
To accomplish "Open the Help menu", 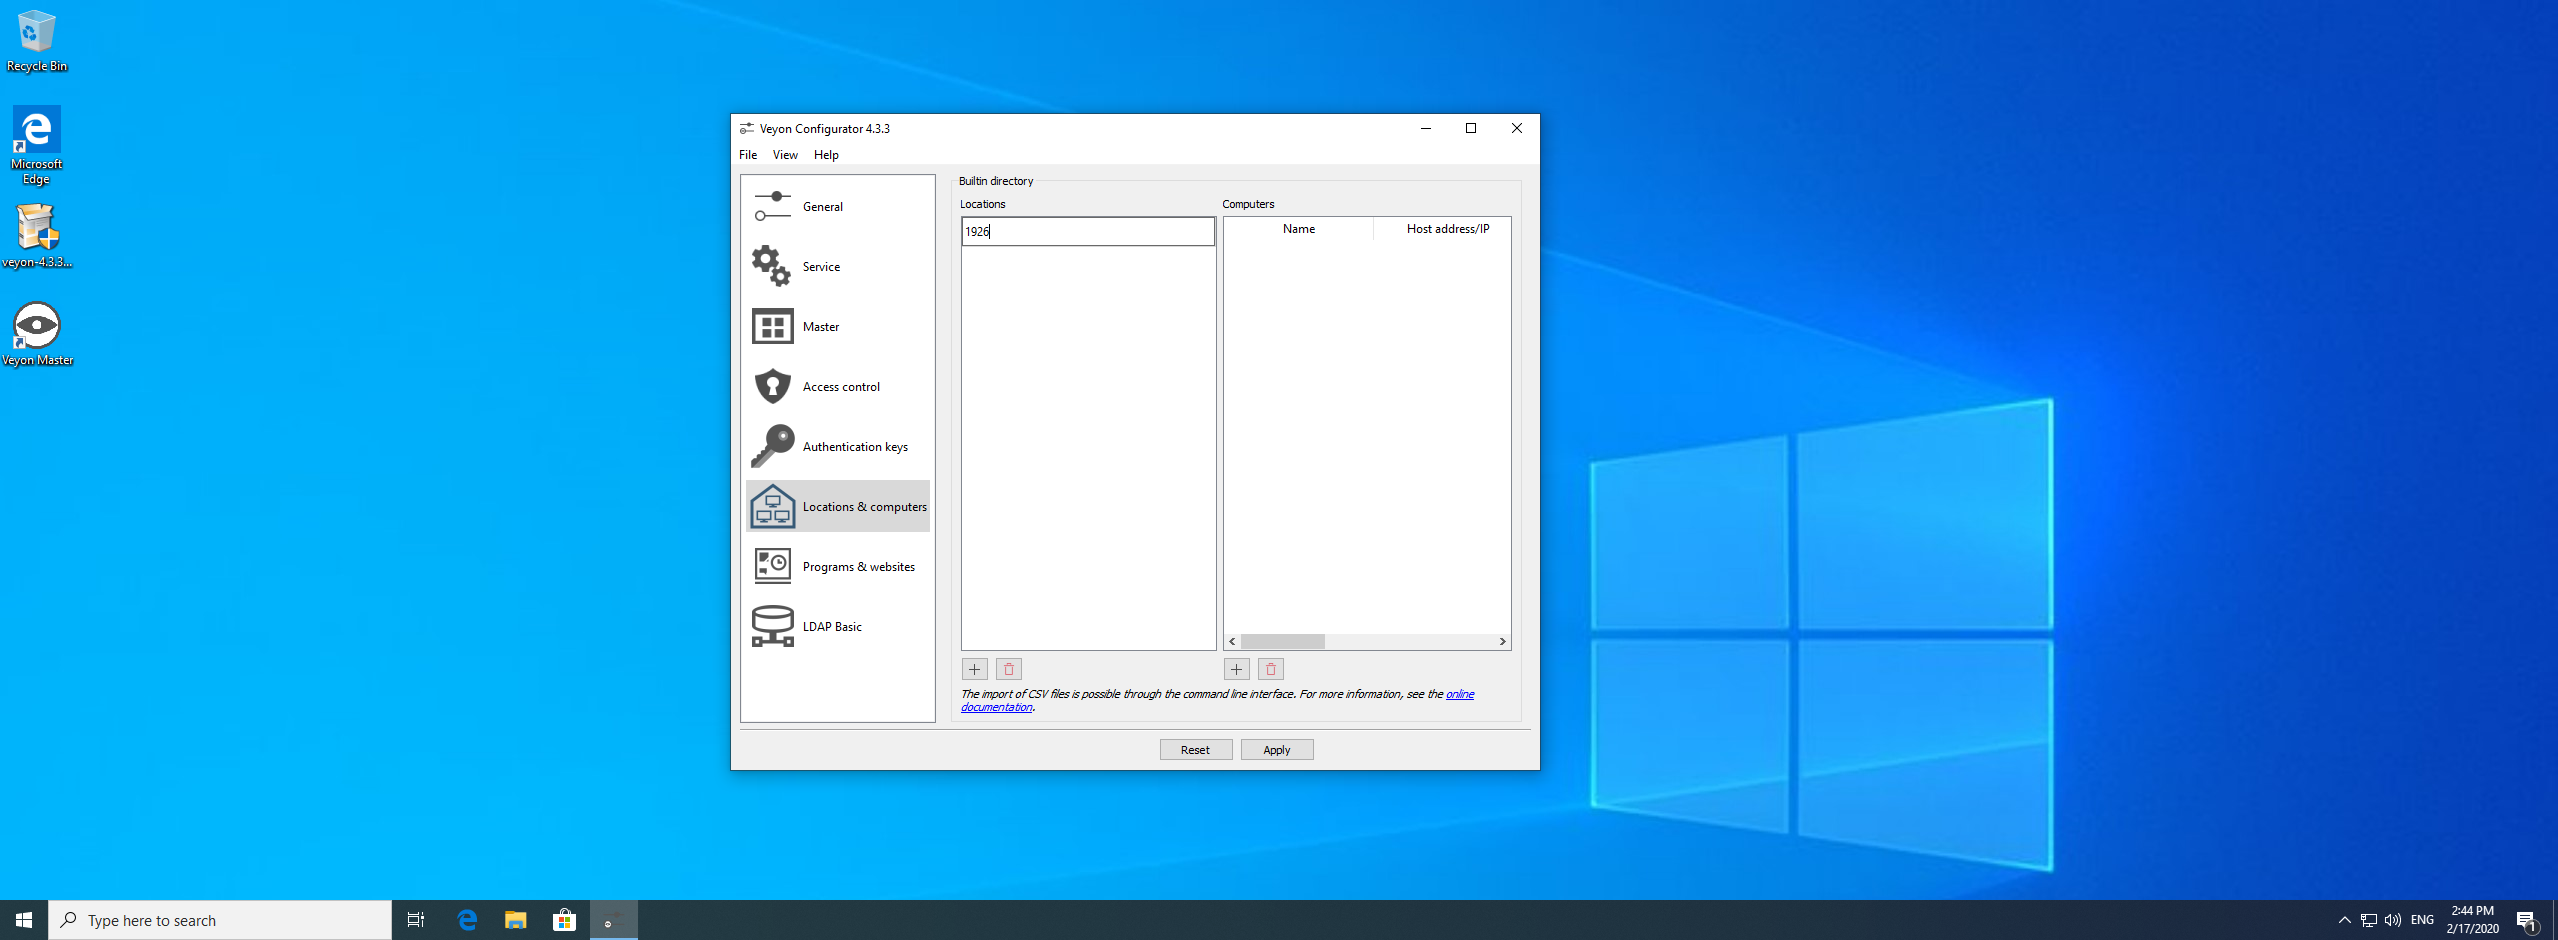I will 826,155.
